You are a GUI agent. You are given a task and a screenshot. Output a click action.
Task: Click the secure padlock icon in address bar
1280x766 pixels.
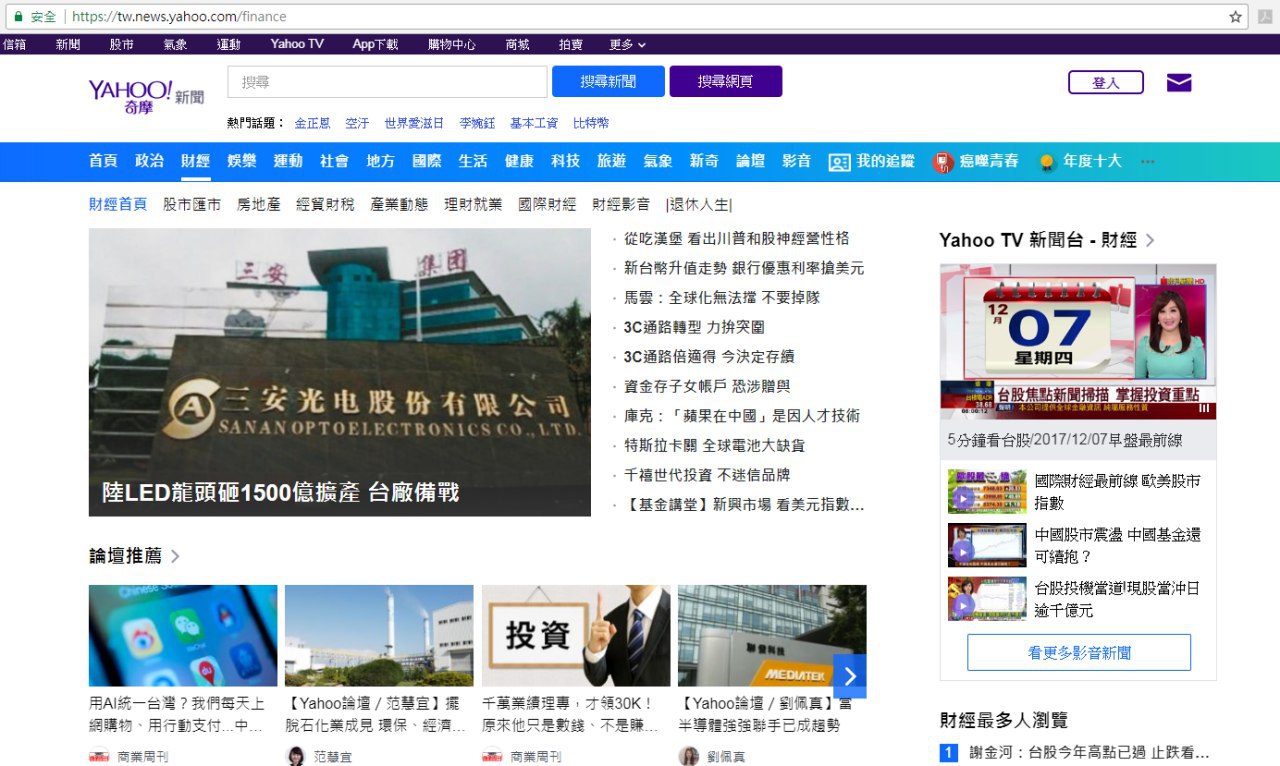pos(17,17)
